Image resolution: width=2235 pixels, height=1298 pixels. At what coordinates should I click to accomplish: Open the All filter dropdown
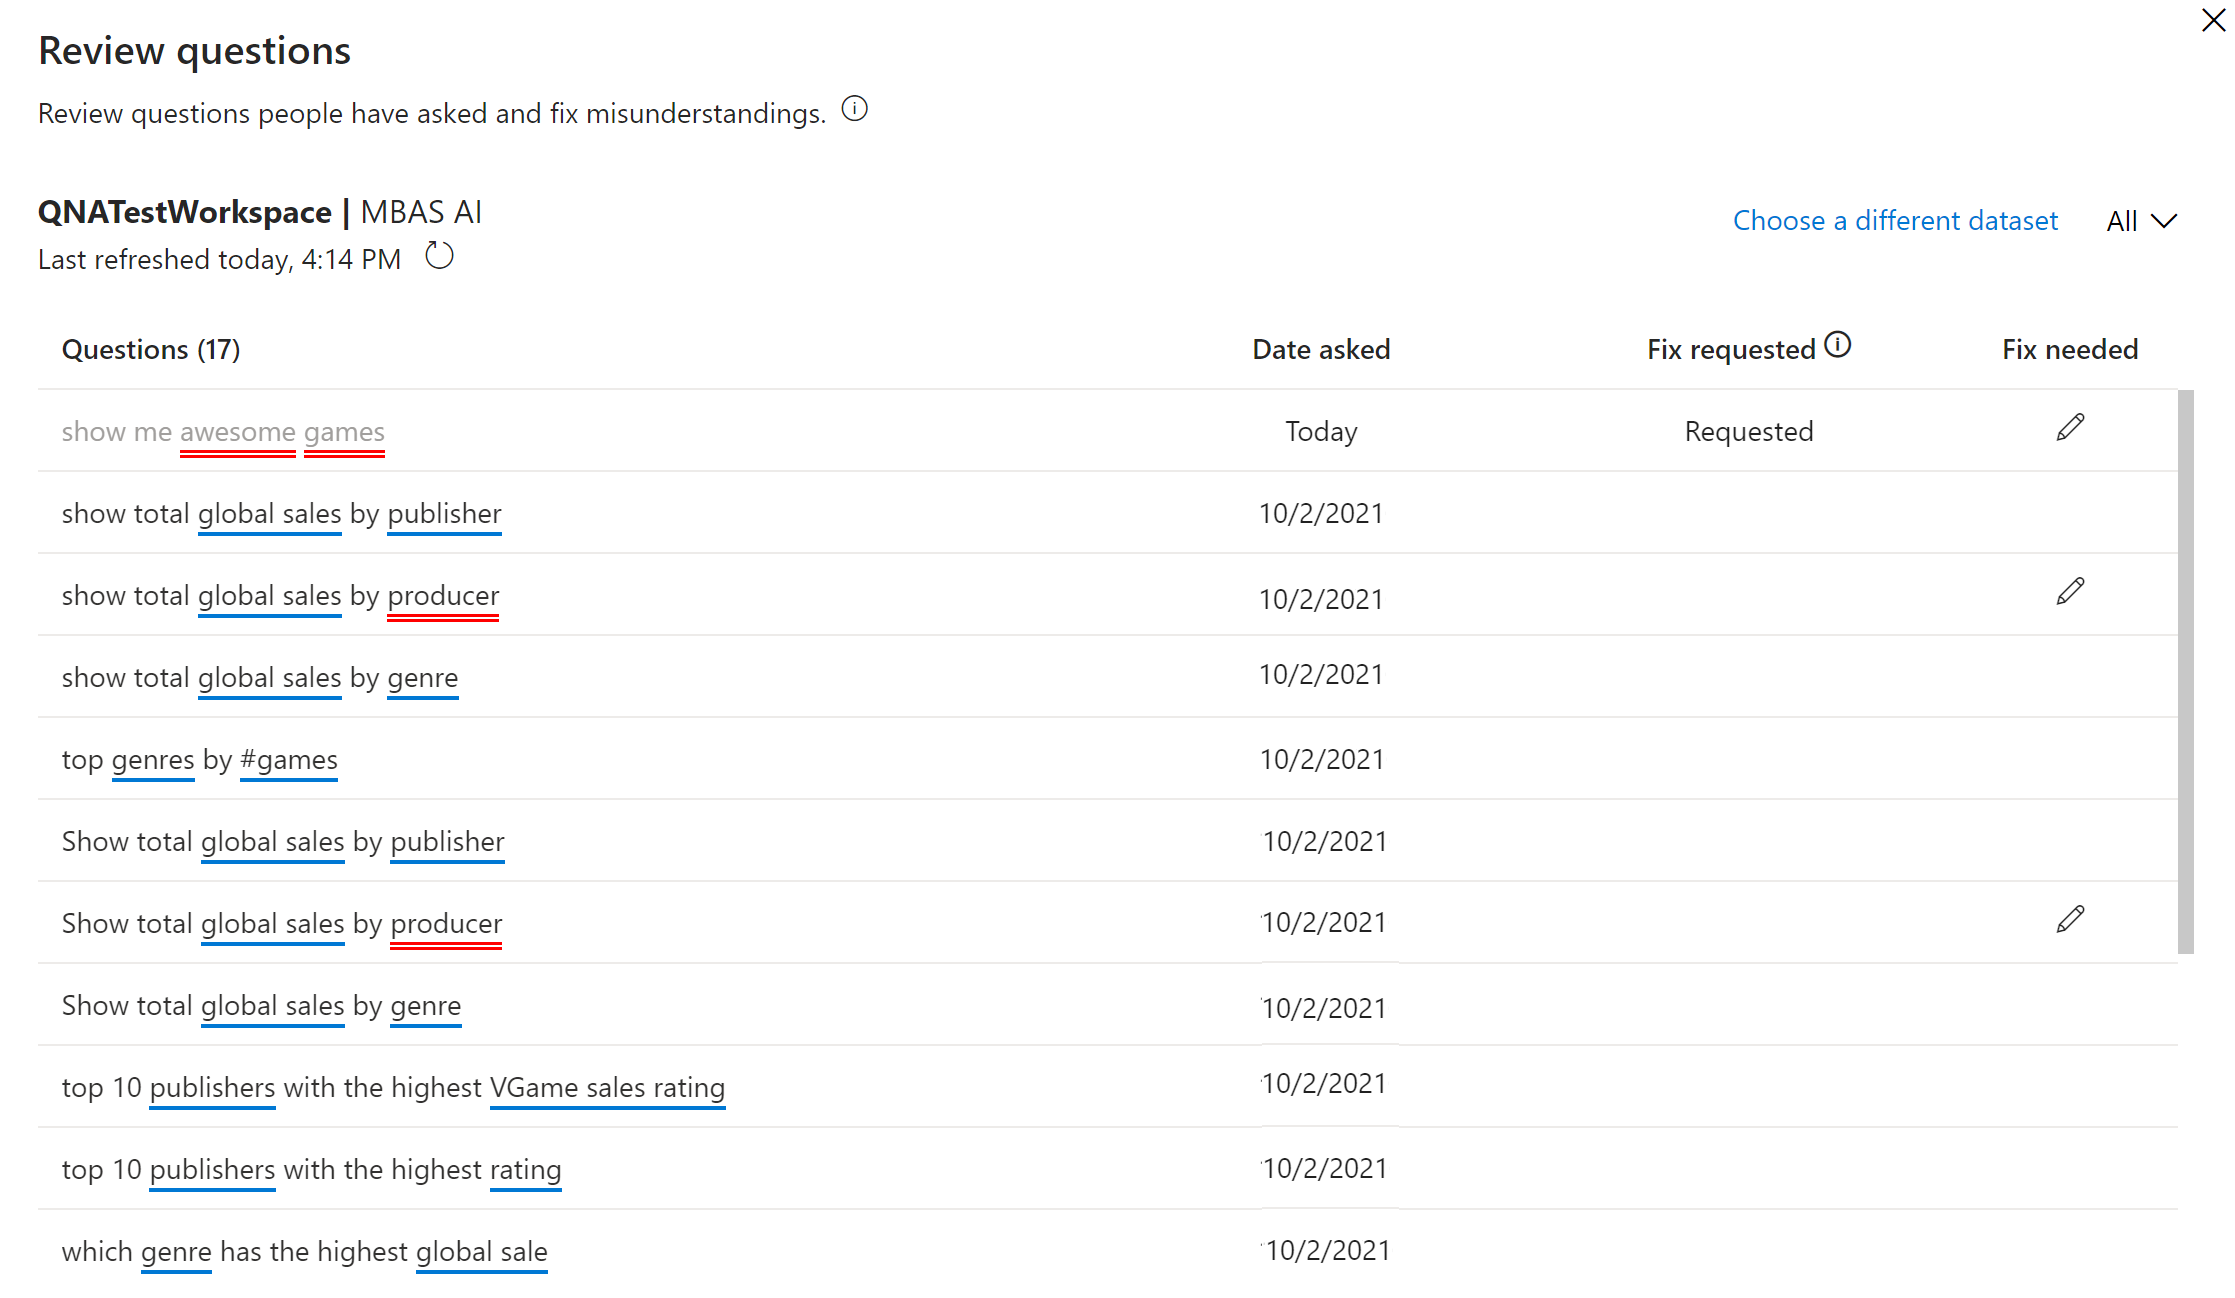click(x=2140, y=221)
